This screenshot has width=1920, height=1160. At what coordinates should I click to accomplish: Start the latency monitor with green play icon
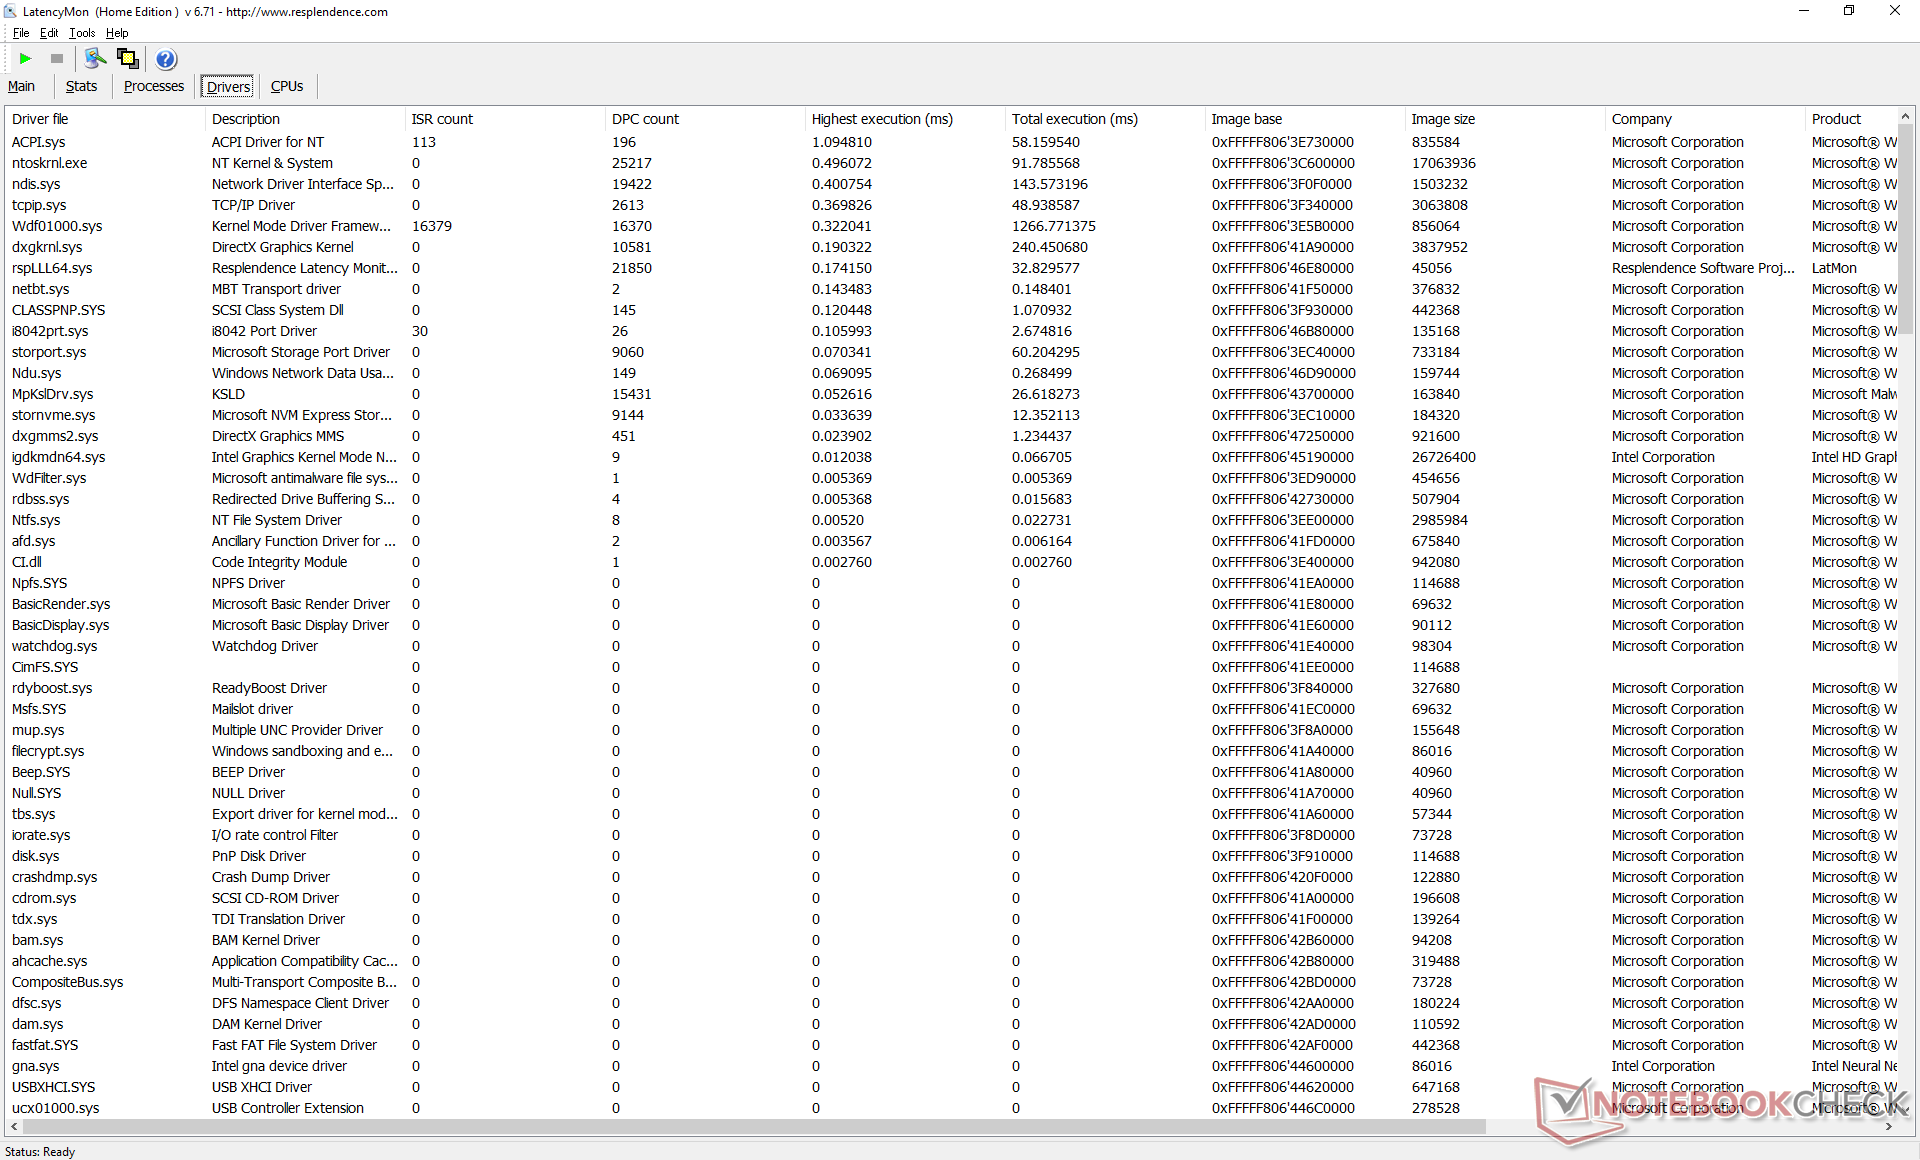click(26, 59)
